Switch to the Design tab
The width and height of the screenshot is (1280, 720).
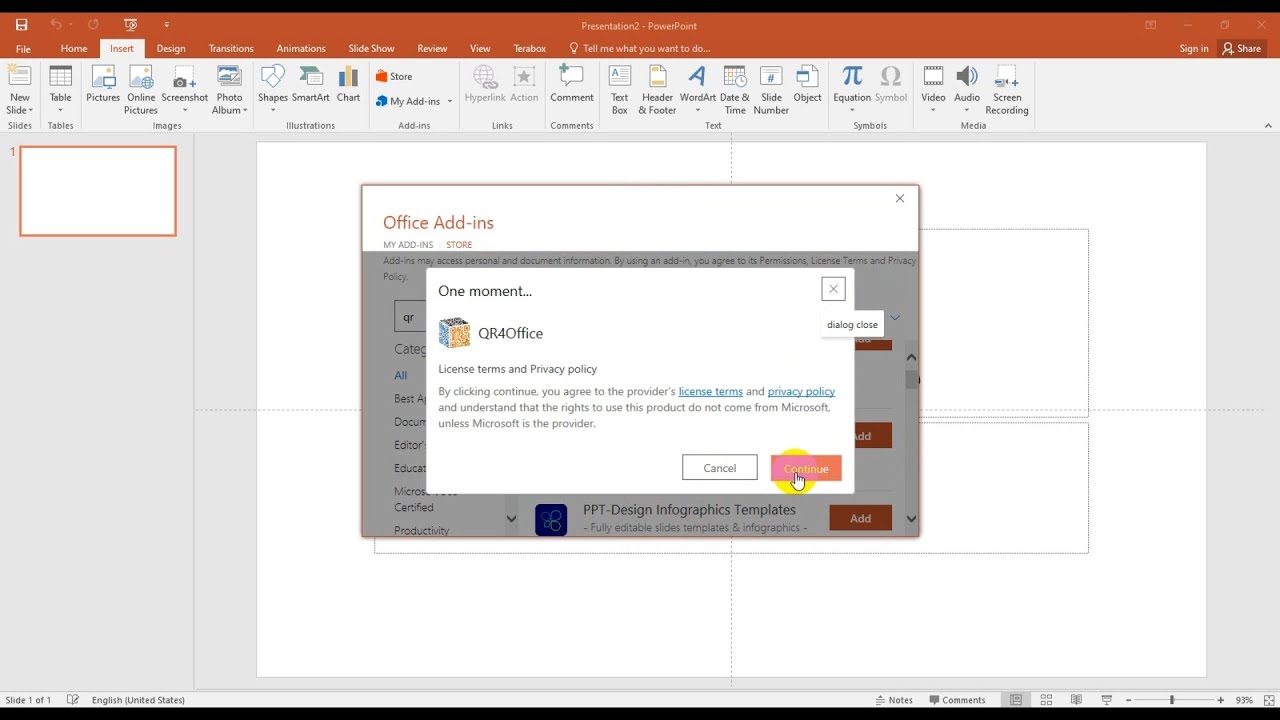(x=171, y=48)
